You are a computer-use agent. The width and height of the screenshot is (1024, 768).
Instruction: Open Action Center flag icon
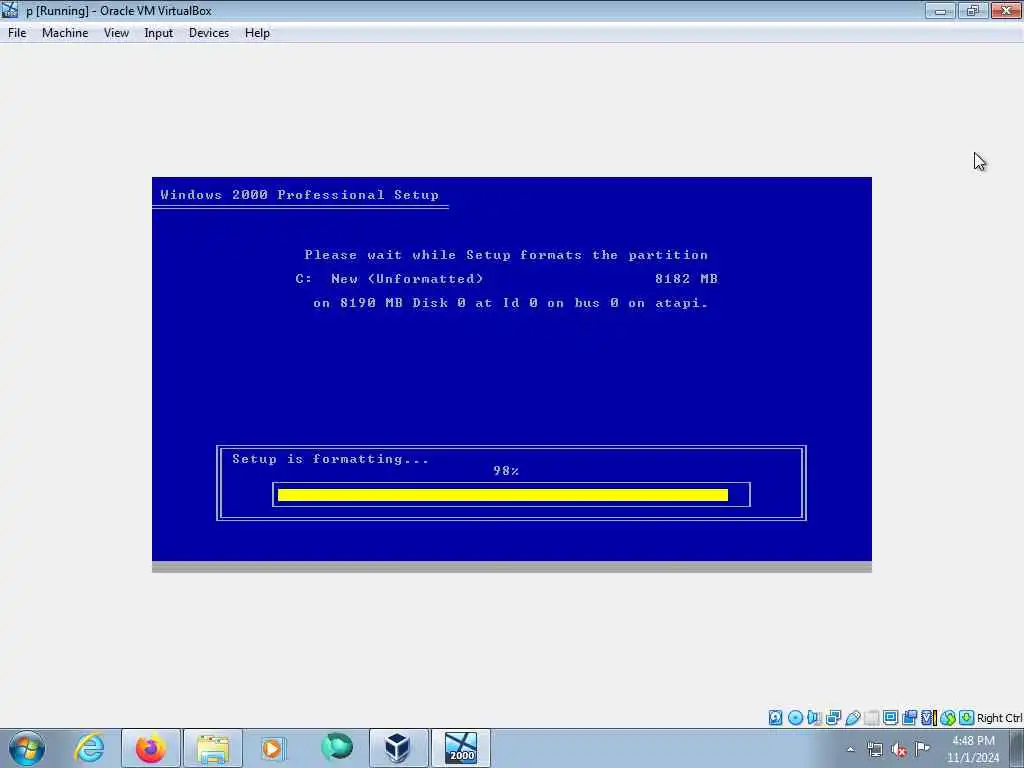coord(922,748)
